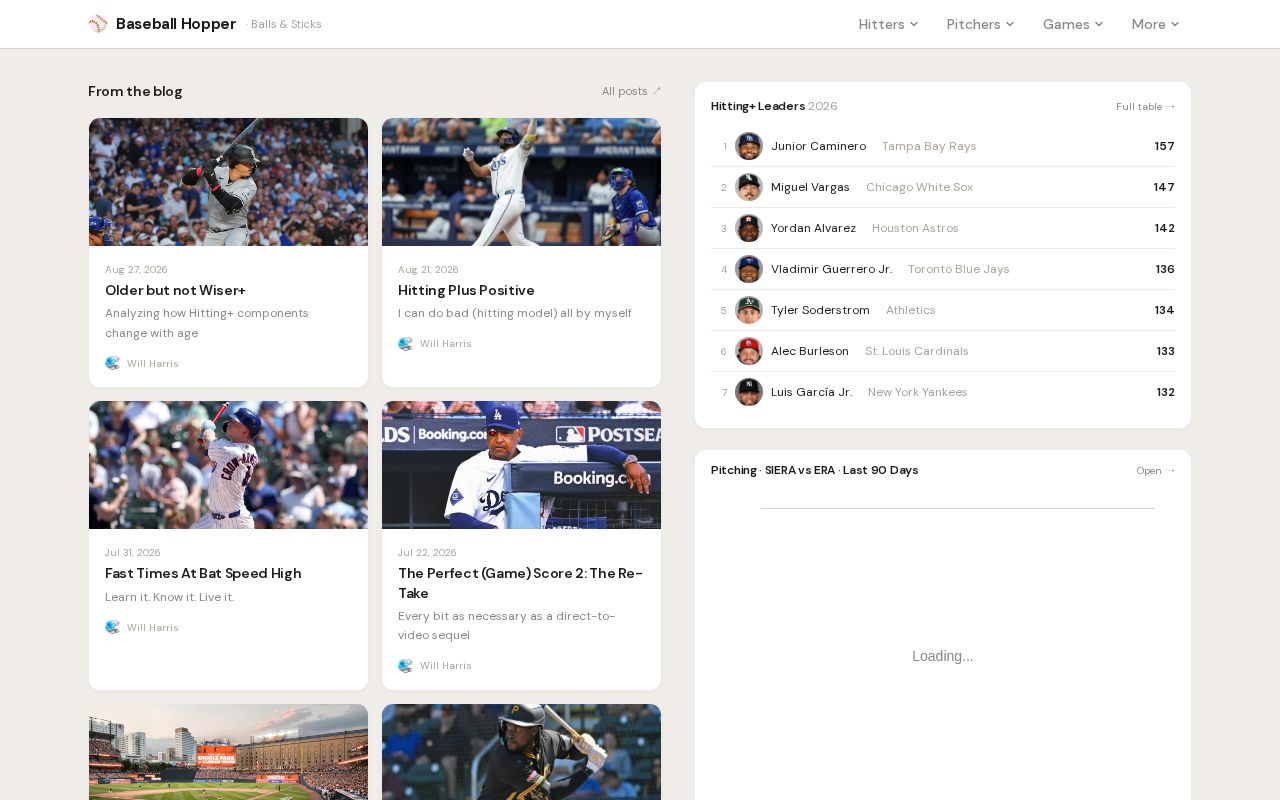Click Miguel Vargas's player avatar
This screenshot has height=800, width=1280.
(749, 187)
